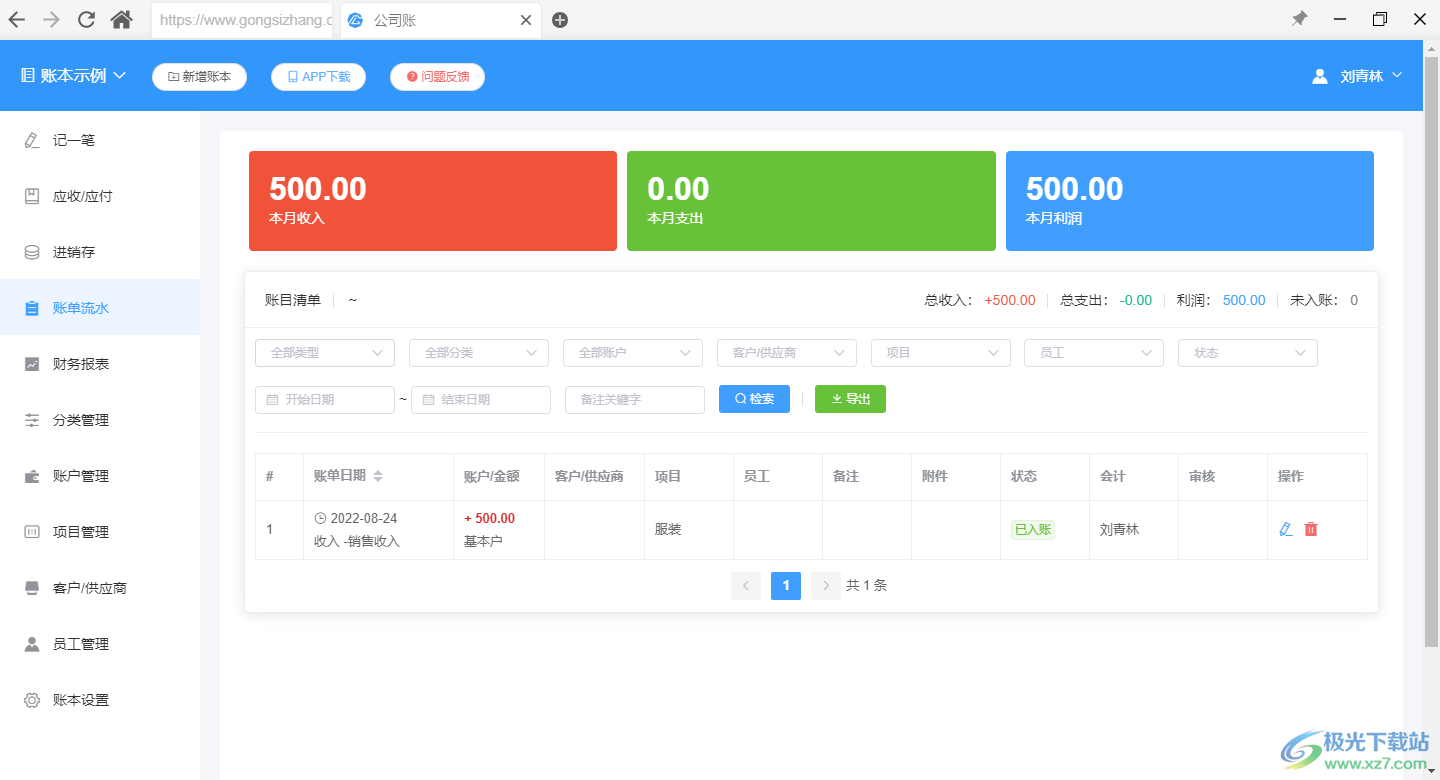The image size is (1440, 780).
Task: Open 账本设置 ledger settings
Action: pyautogui.click(x=78, y=700)
